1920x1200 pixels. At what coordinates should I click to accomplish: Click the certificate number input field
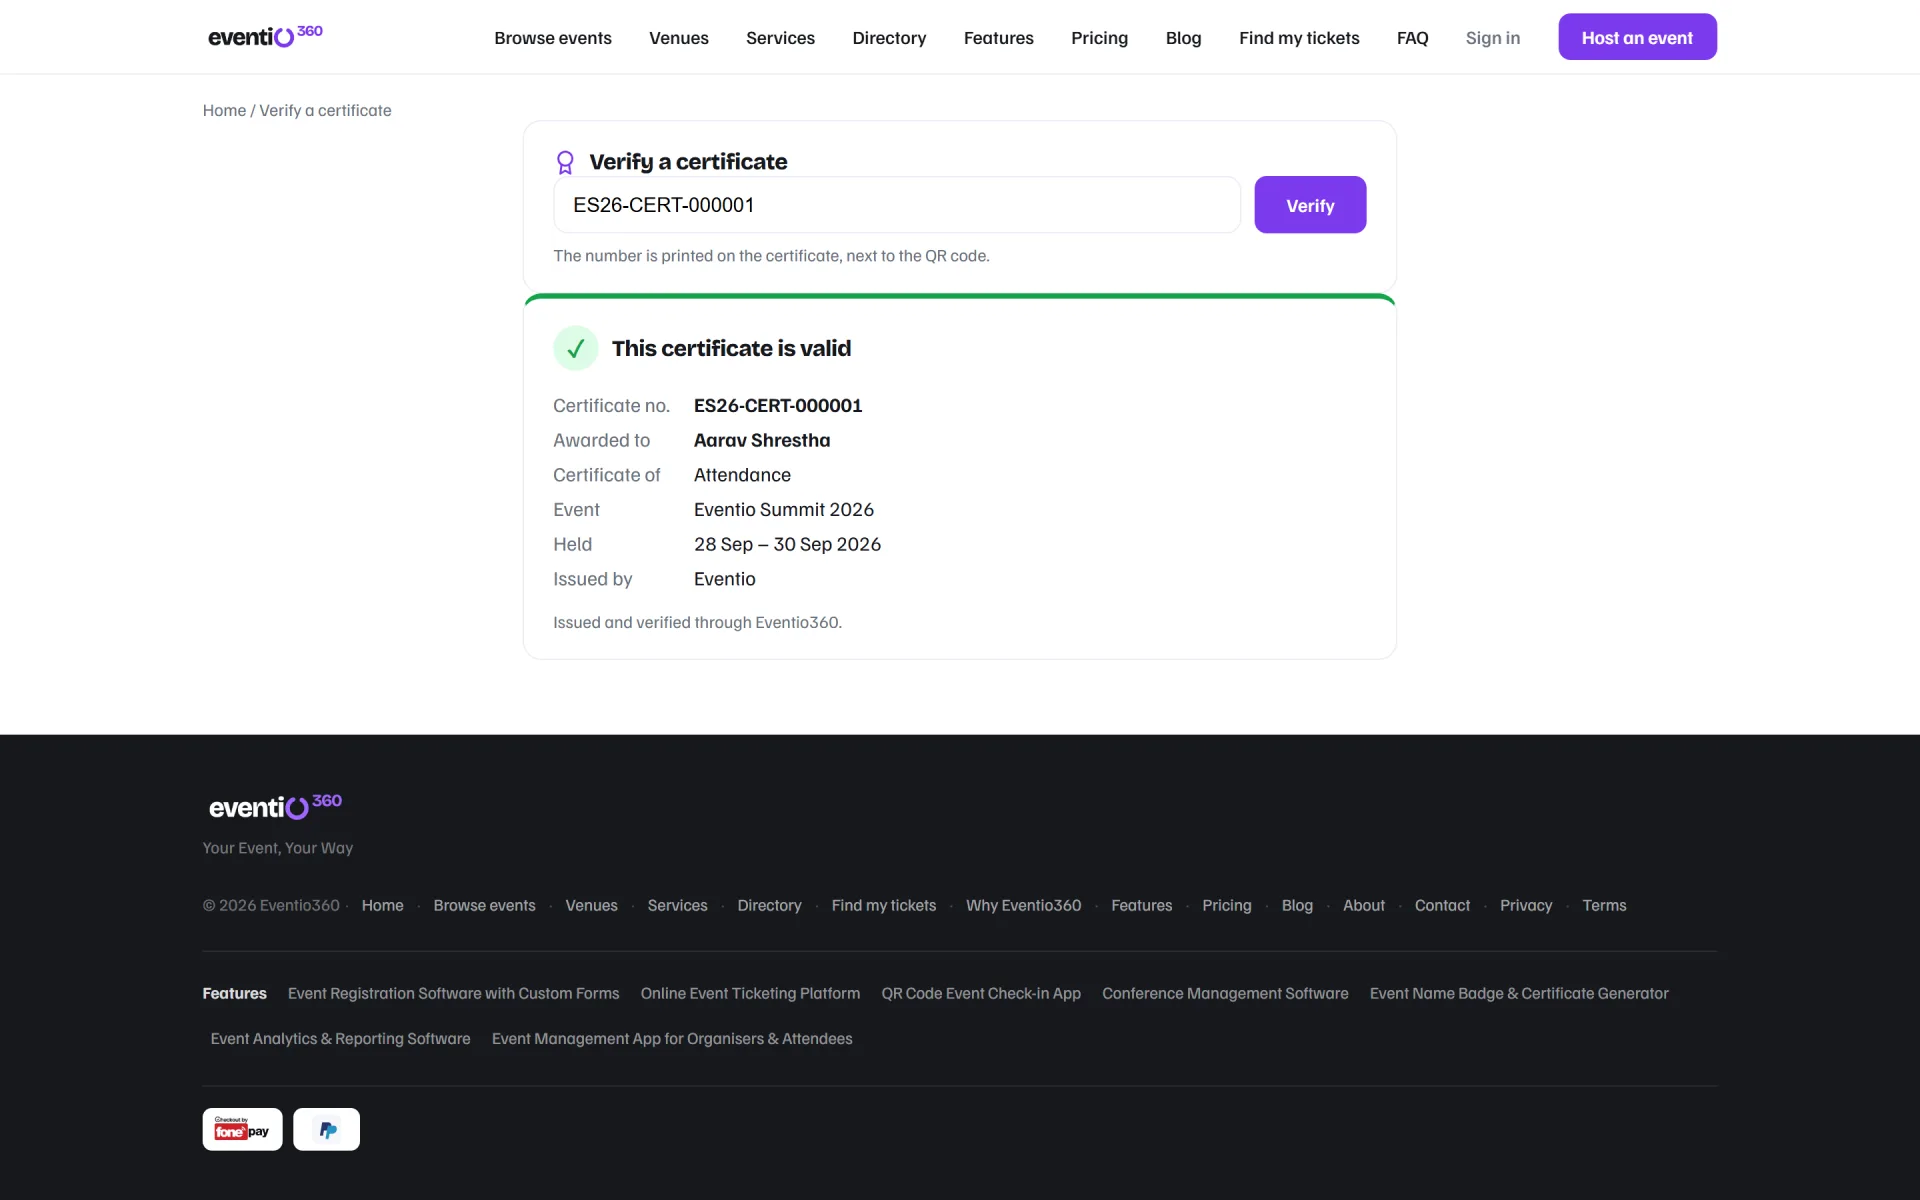coord(897,205)
